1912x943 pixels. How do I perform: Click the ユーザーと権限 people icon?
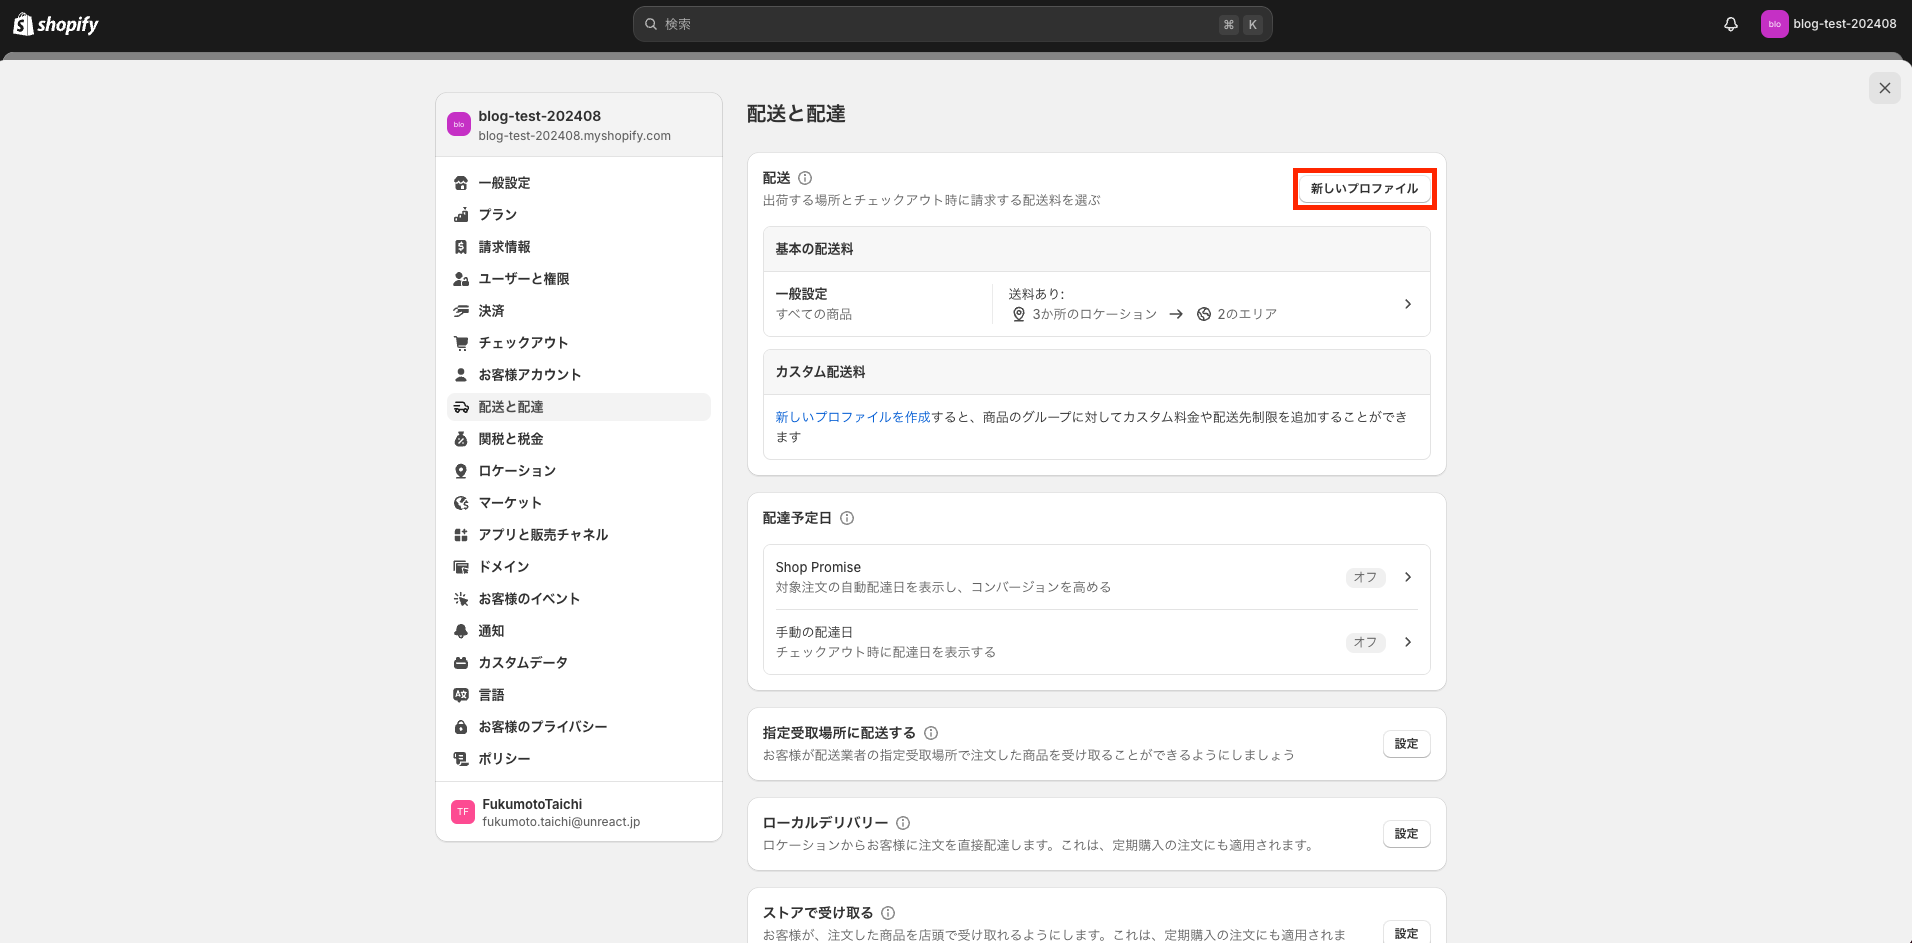[x=461, y=279]
